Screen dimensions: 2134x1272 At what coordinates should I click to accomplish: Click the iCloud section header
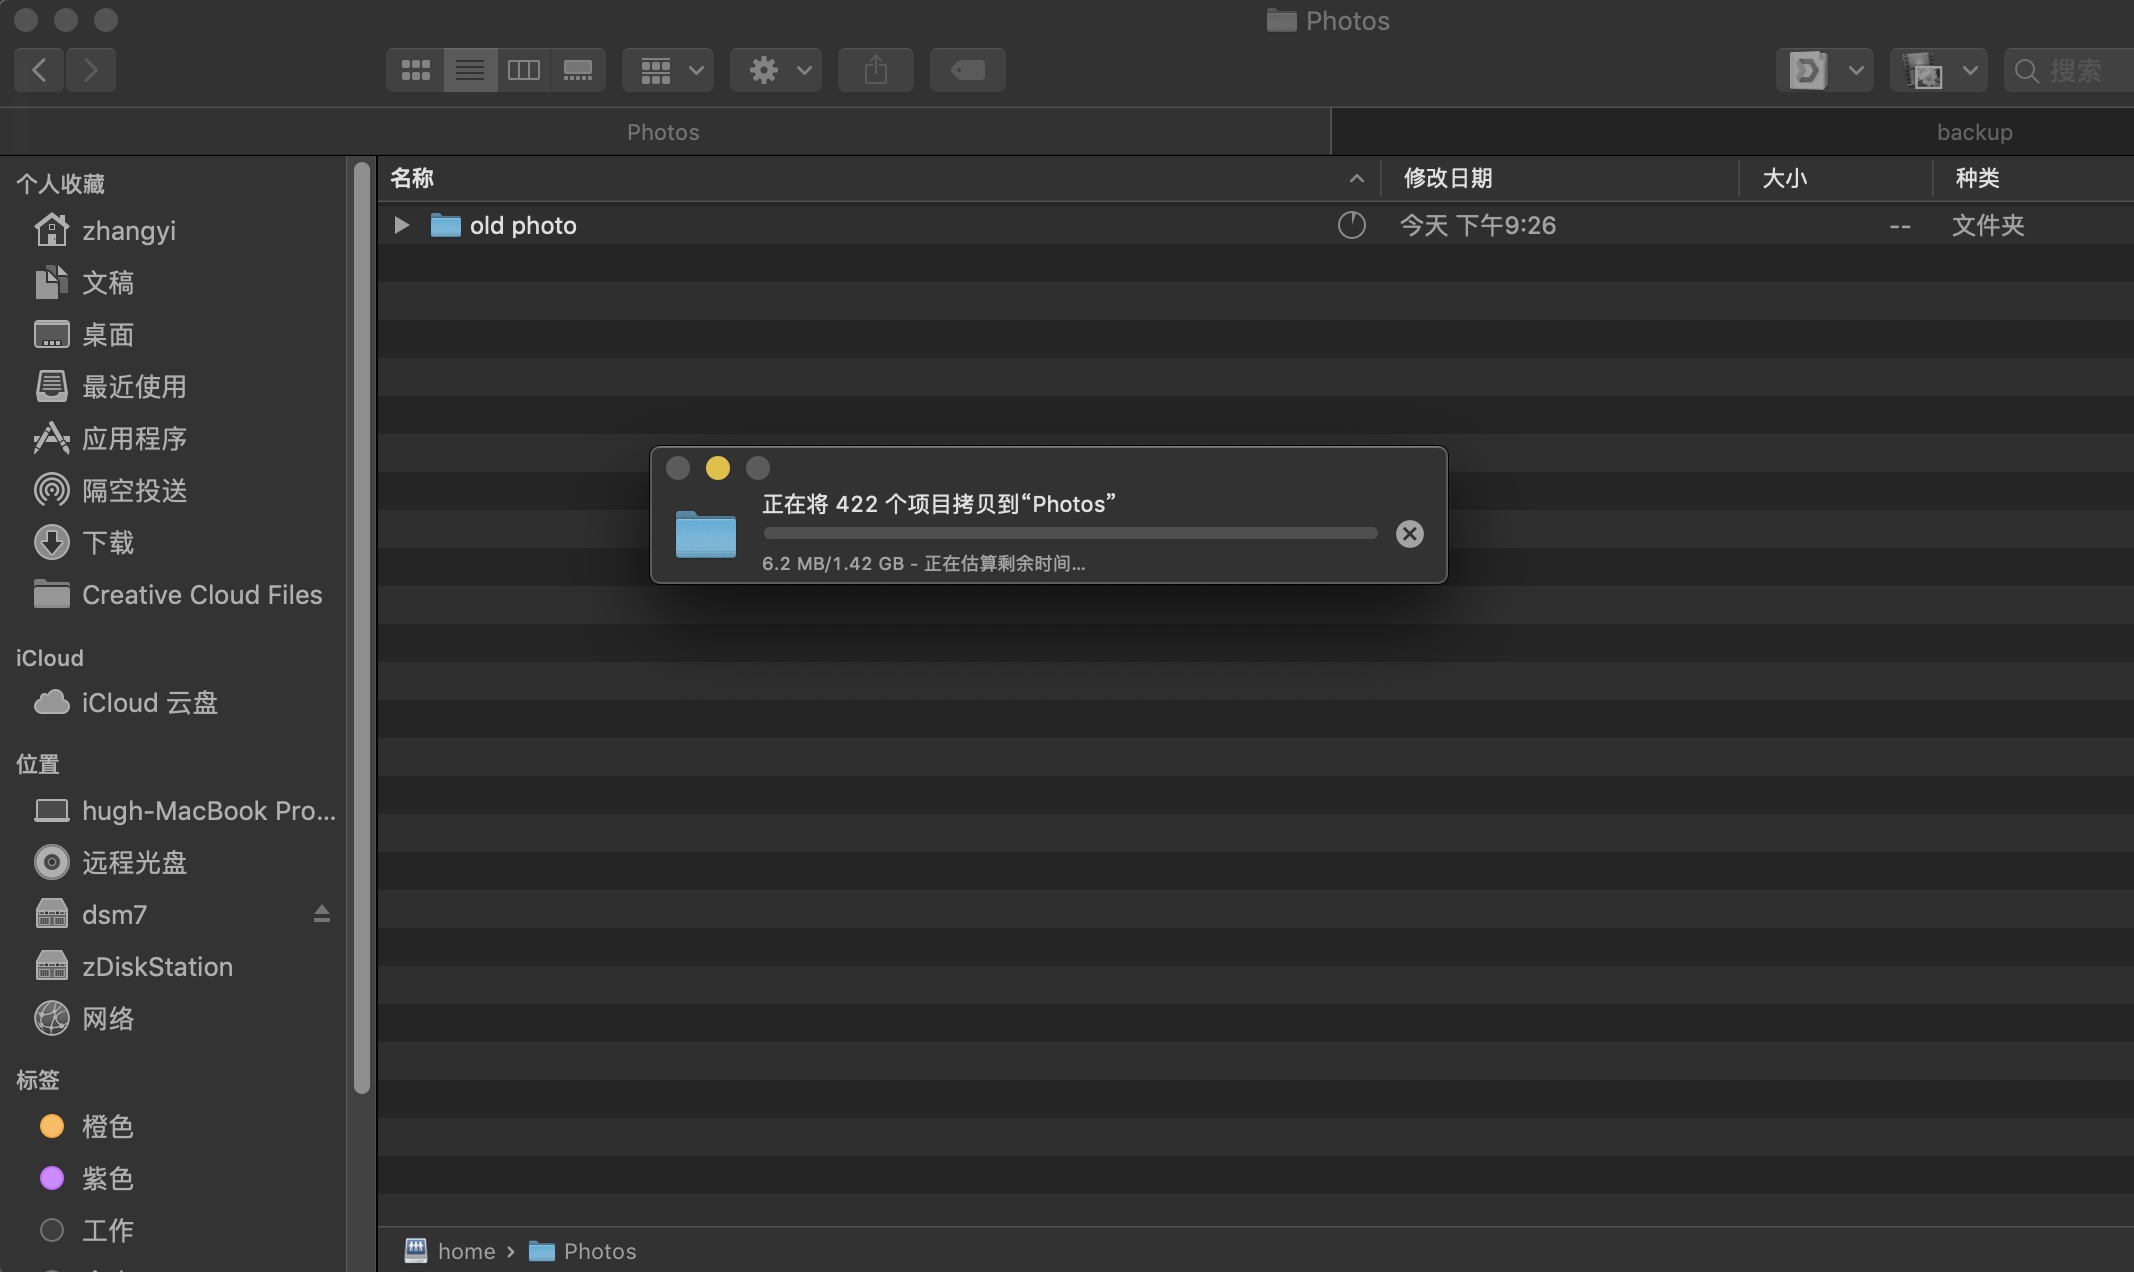tap(50, 658)
